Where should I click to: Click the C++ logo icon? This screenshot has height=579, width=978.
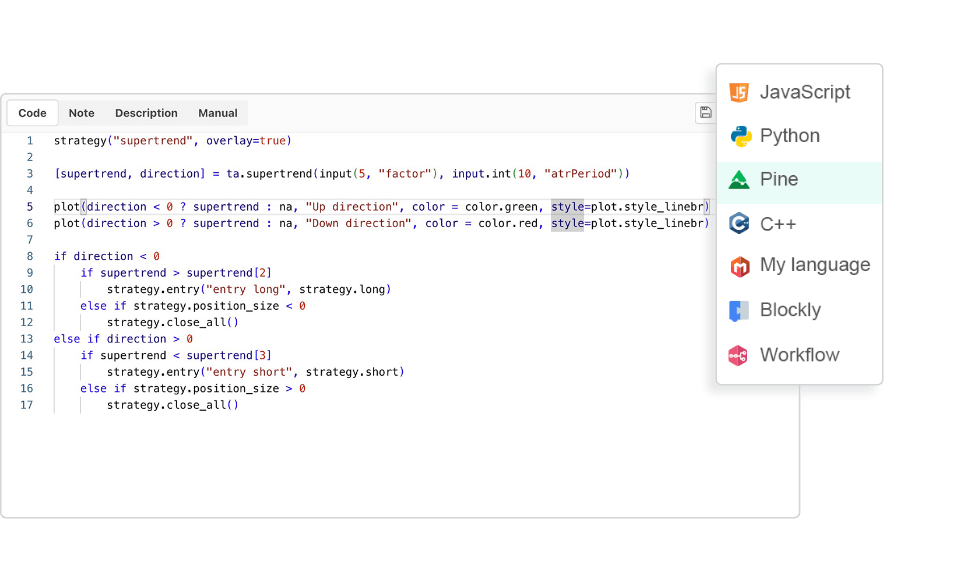pos(739,223)
